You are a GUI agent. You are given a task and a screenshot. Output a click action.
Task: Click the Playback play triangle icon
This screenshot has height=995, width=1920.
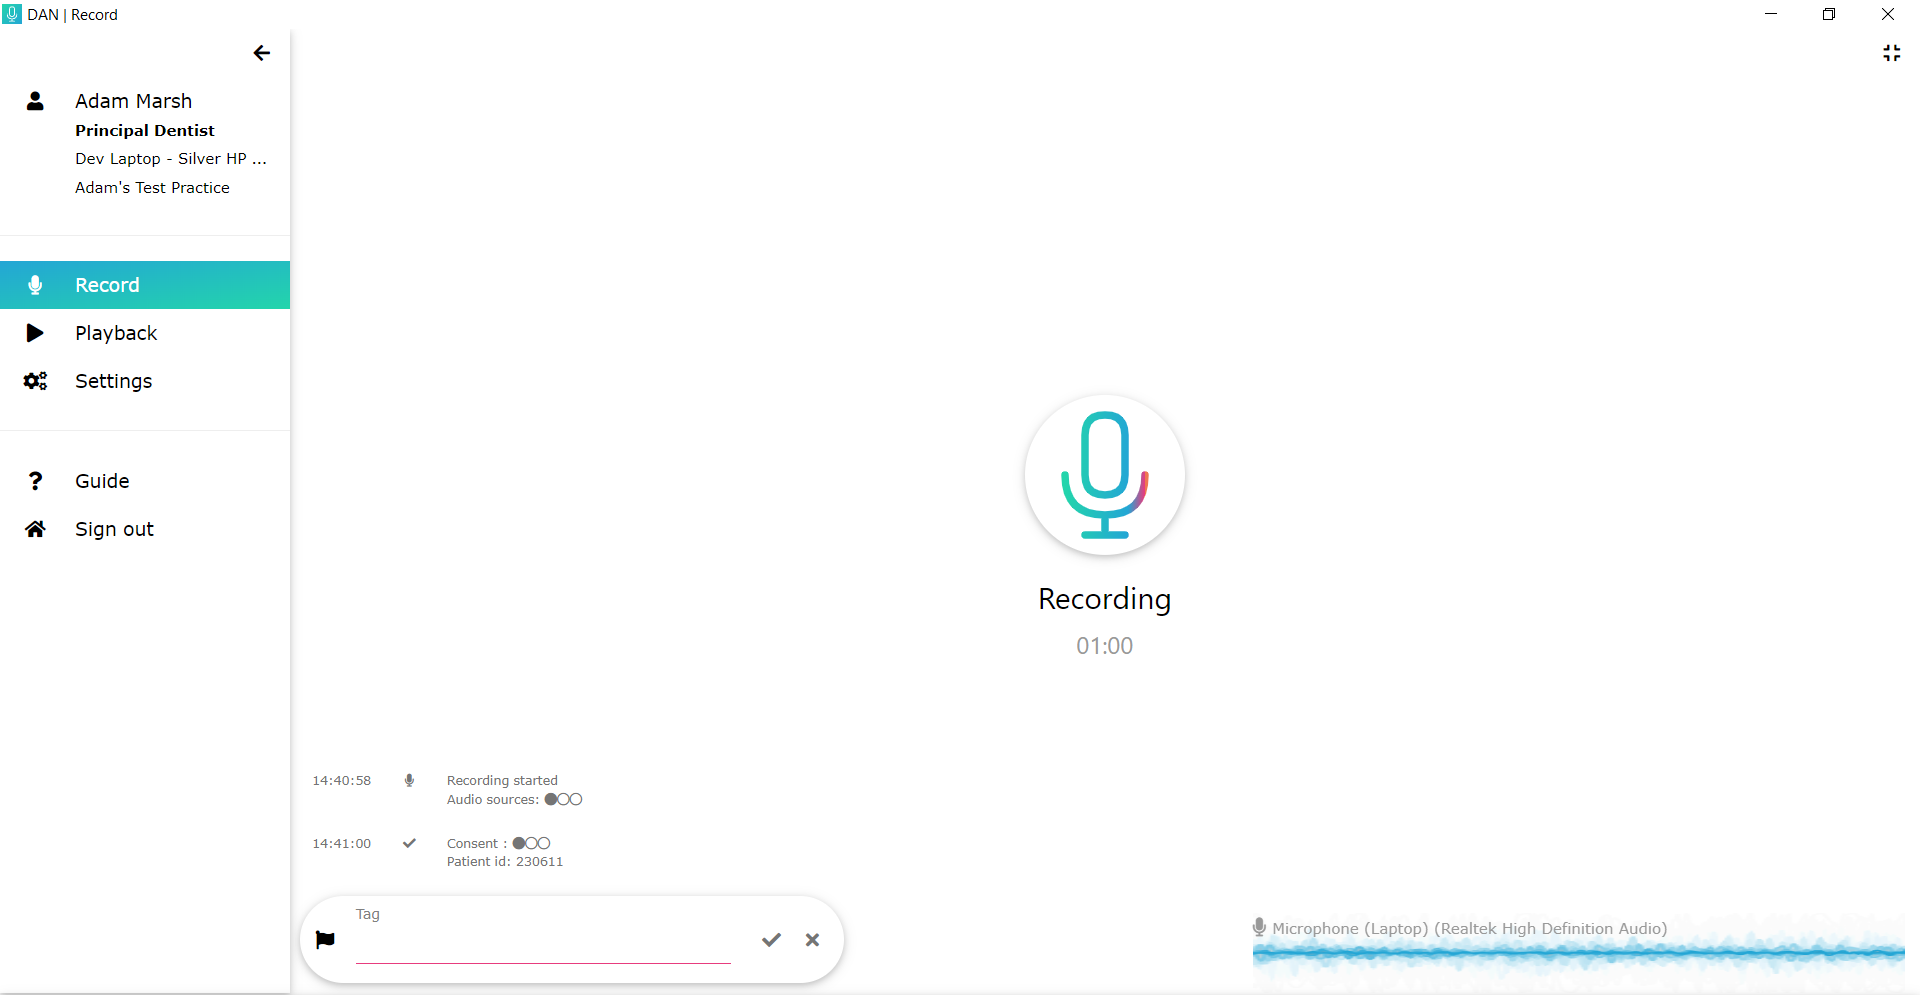click(35, 333)
